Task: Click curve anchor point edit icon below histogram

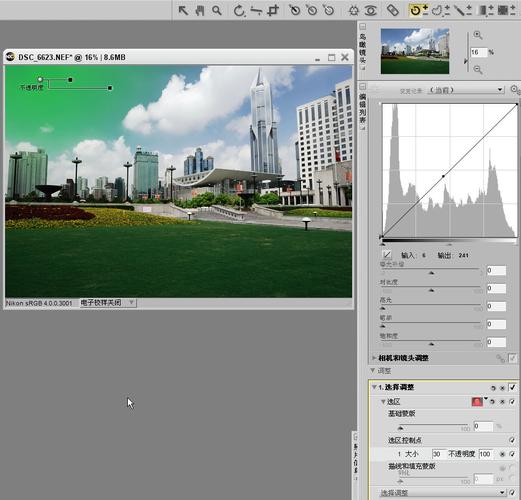Action: [387, 255]
